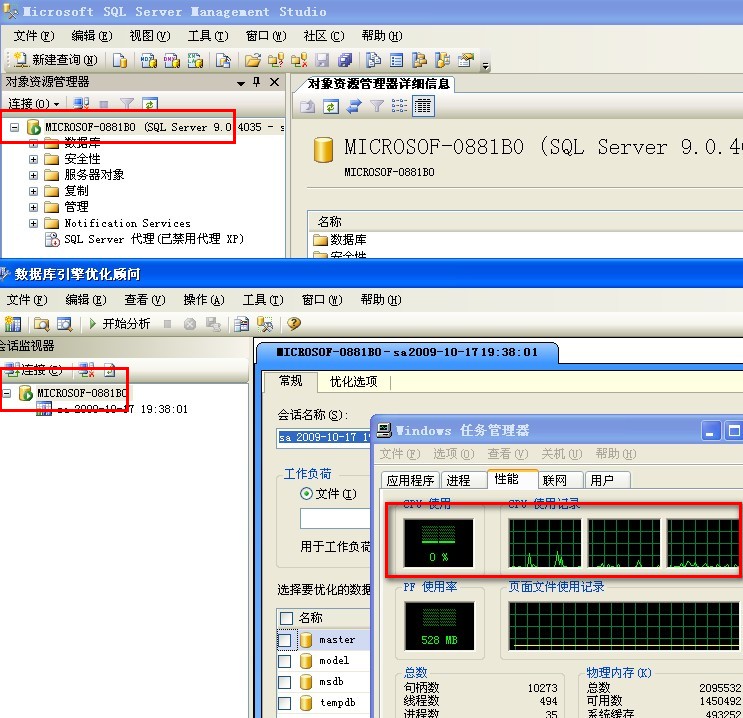Viewport: 743px width, 718px height.
Task: Open 社区(C) menu in Management Studio
Action: [x=324, y=36]
